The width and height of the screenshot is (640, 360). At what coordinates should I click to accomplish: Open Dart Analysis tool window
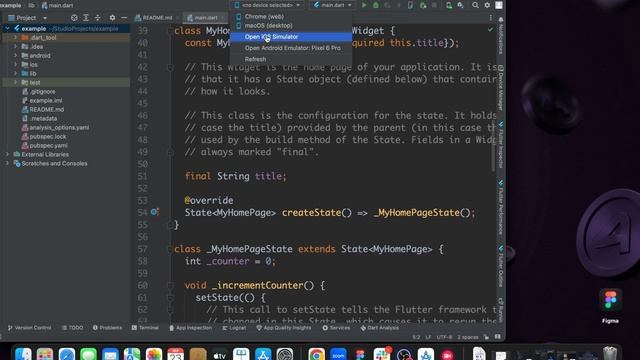379,327
